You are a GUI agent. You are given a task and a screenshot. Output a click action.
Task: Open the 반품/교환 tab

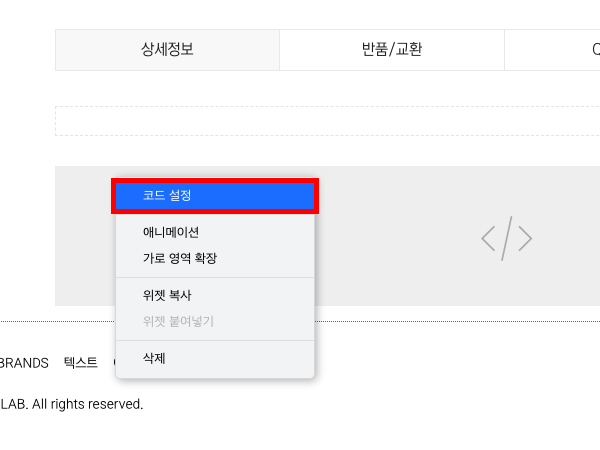point(392,50)
